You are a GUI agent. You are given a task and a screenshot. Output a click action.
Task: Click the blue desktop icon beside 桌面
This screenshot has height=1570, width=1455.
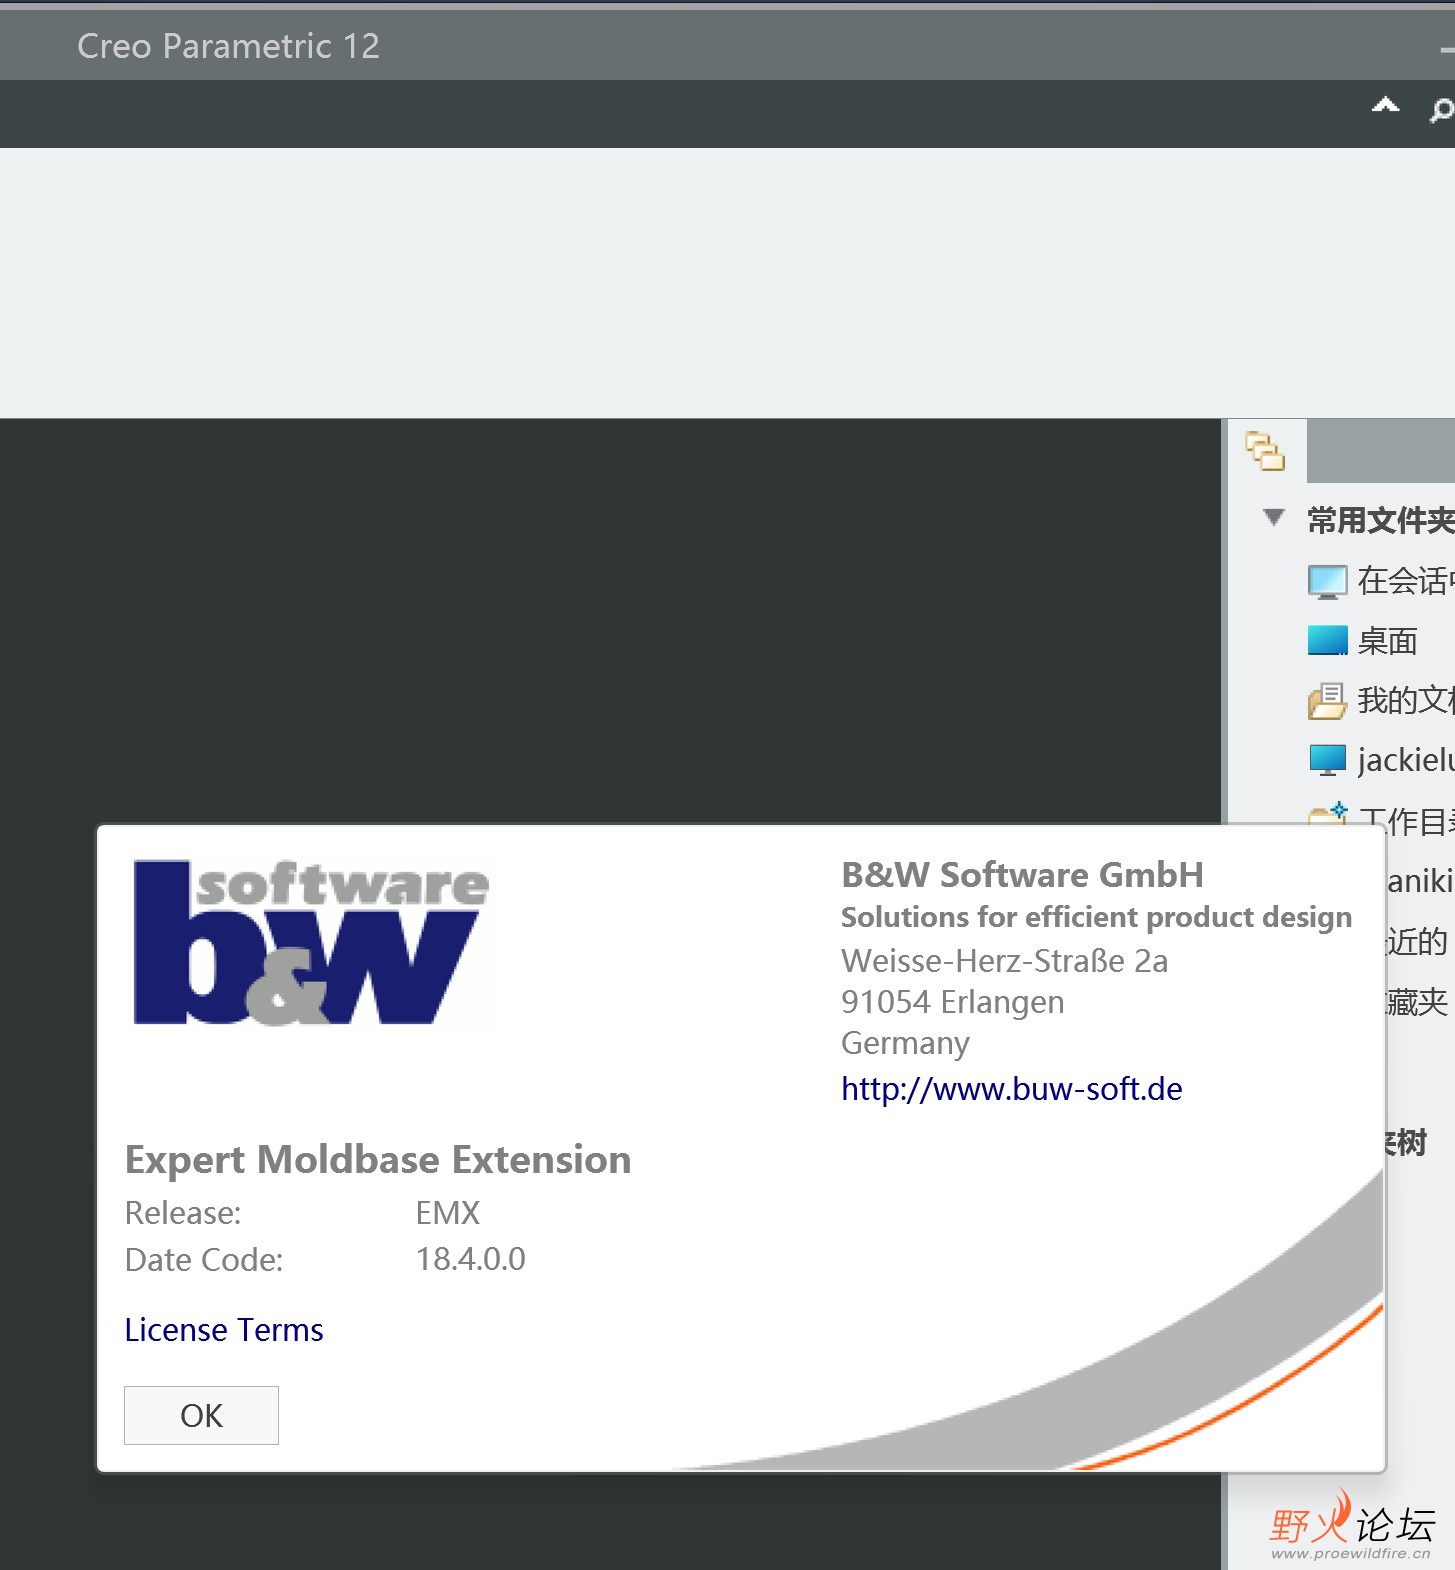tap(1328, 641)
